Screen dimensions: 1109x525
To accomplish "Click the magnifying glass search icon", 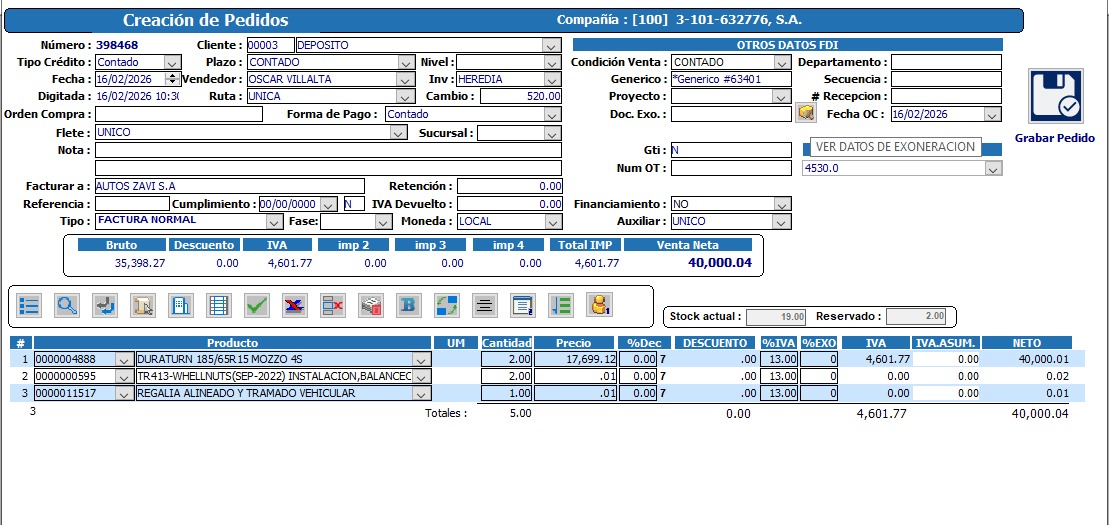I will pos(67,305).
